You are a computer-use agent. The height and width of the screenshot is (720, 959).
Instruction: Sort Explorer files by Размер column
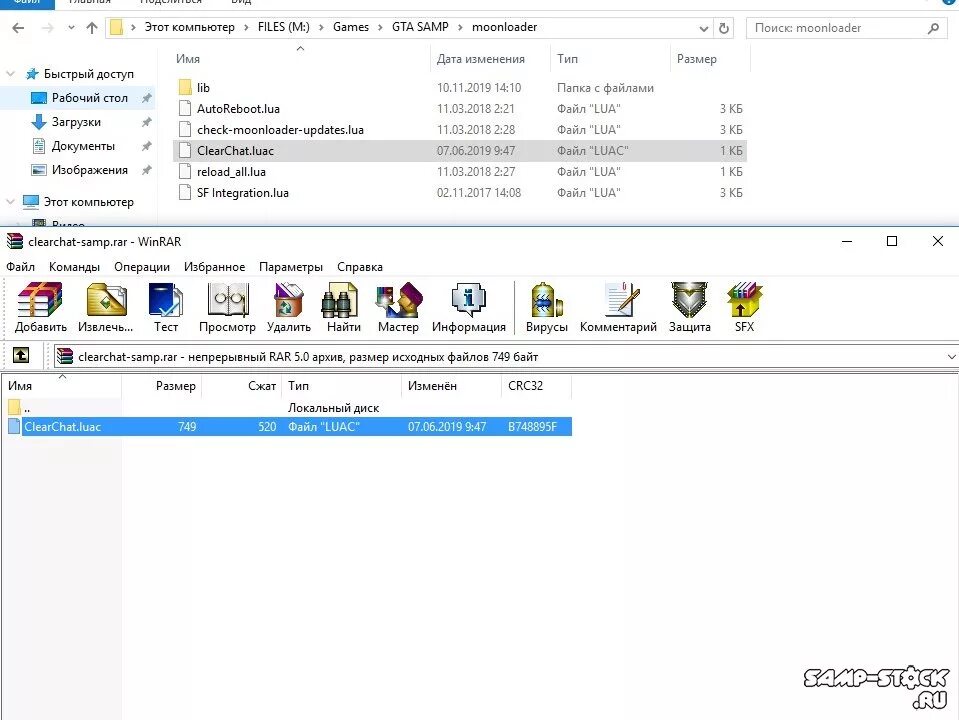(710, 59)
